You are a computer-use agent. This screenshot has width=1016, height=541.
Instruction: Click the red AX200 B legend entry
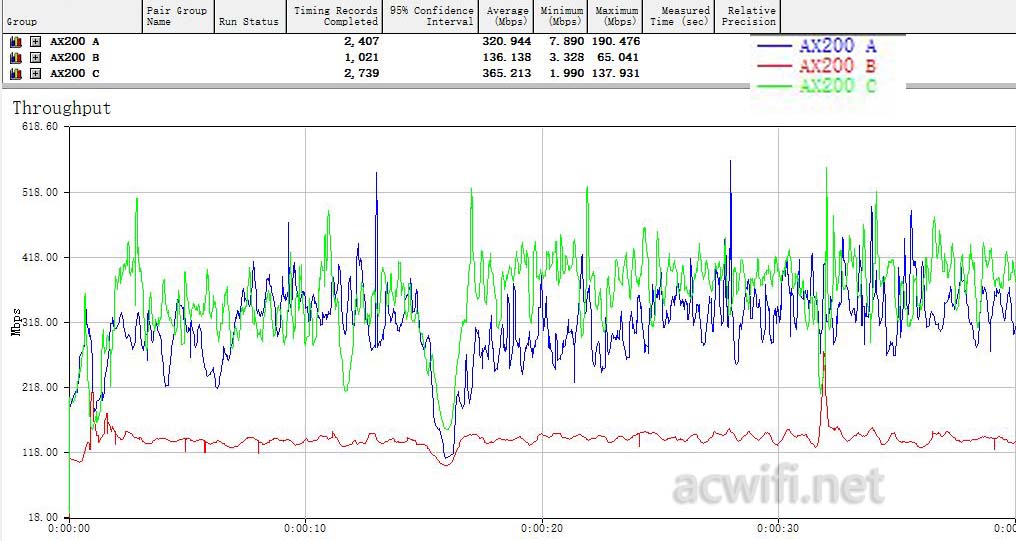(x=816, y=65)
